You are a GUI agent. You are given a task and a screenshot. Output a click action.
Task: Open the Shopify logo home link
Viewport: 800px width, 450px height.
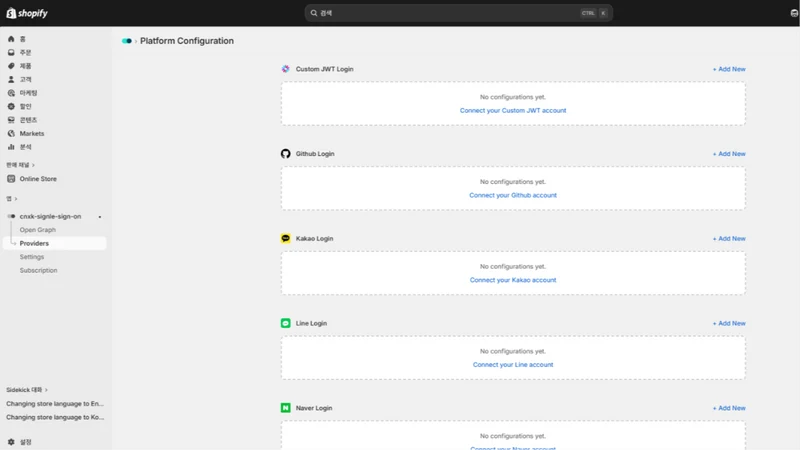[x=27, y=13]
